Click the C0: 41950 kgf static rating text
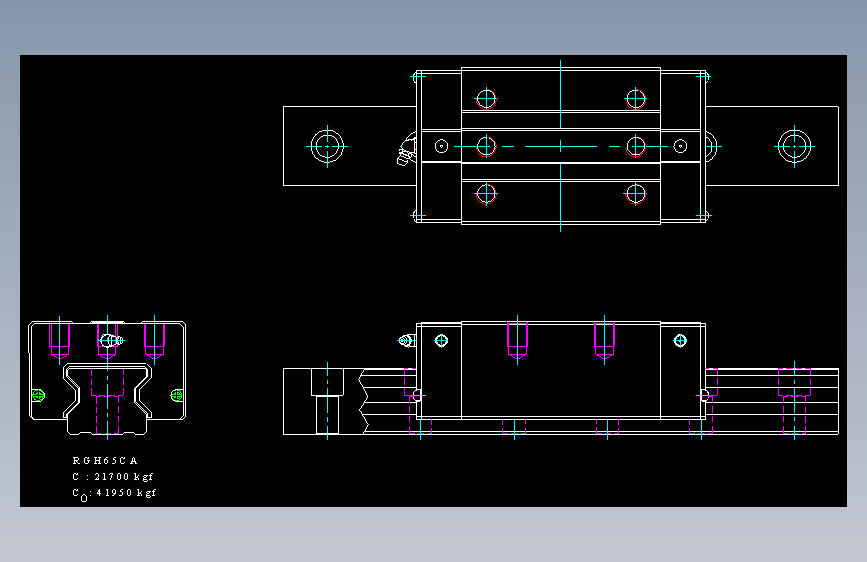Screen dimensions: 867x562 tap(114, 493)
